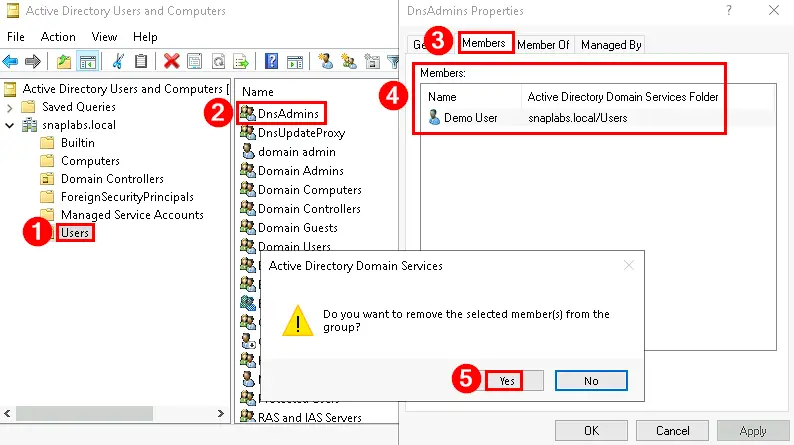
Task: Open the View menu
Action: [x=104, y=37]
